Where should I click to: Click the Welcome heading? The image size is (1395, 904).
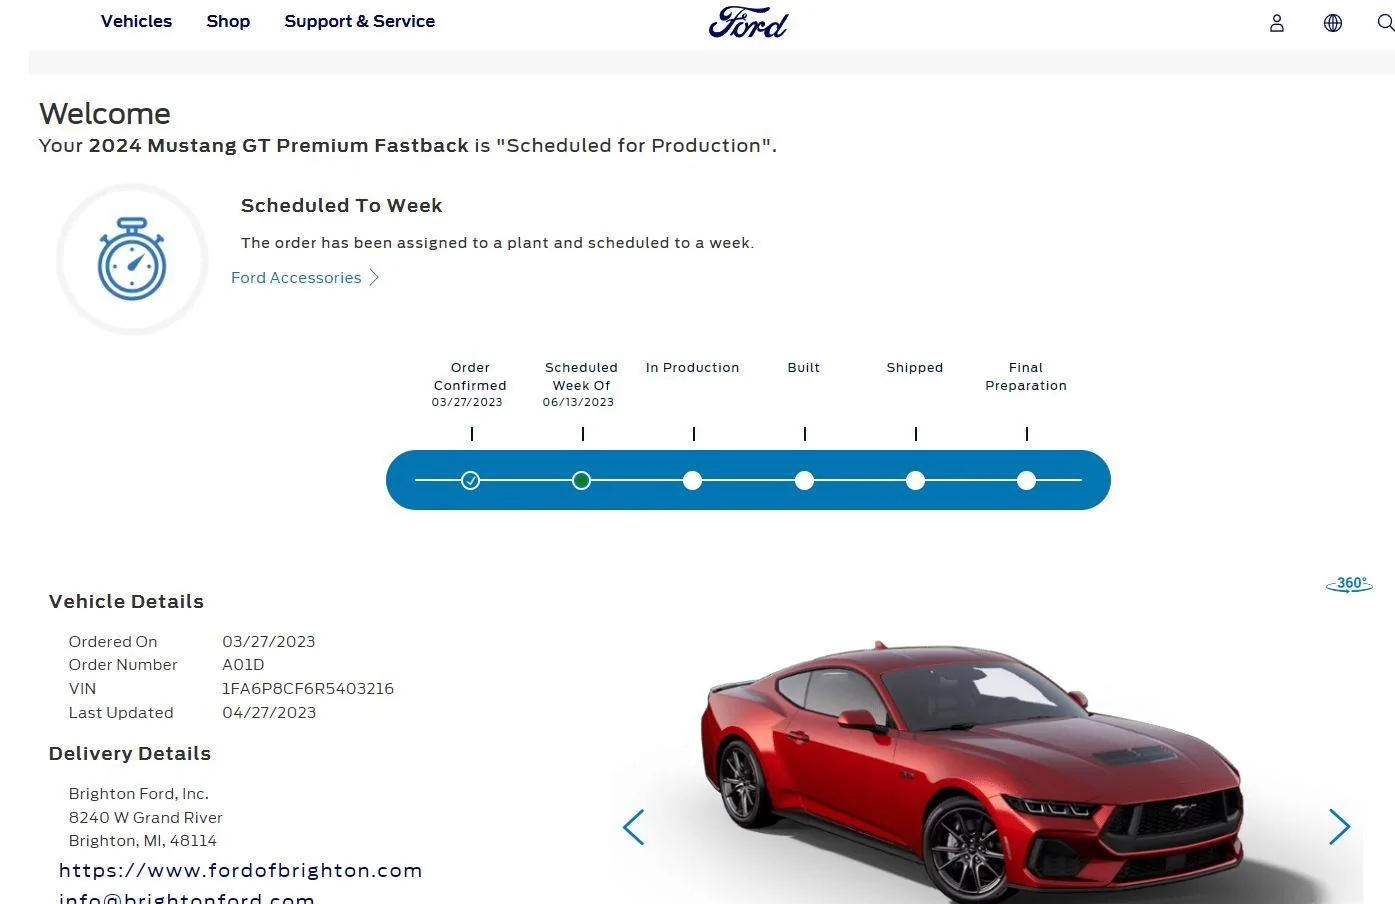coord(105,113)
